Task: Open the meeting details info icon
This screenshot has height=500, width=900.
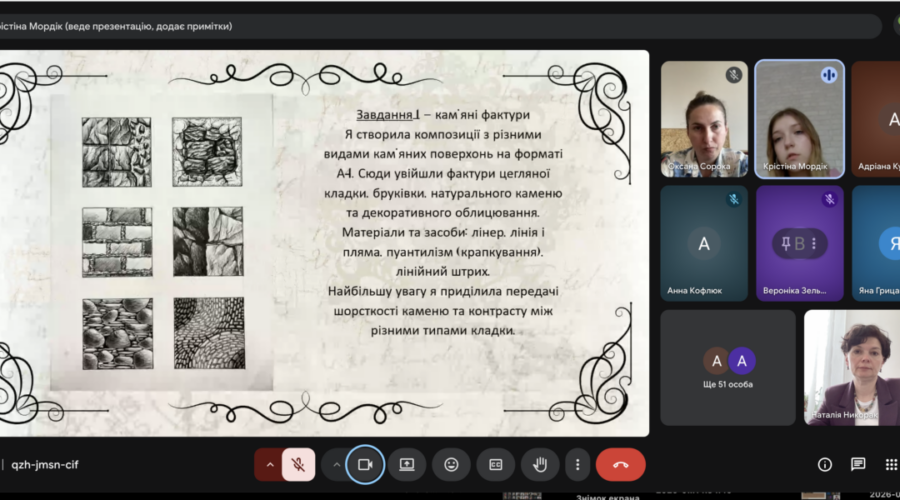Action: (x=825, y=464)
